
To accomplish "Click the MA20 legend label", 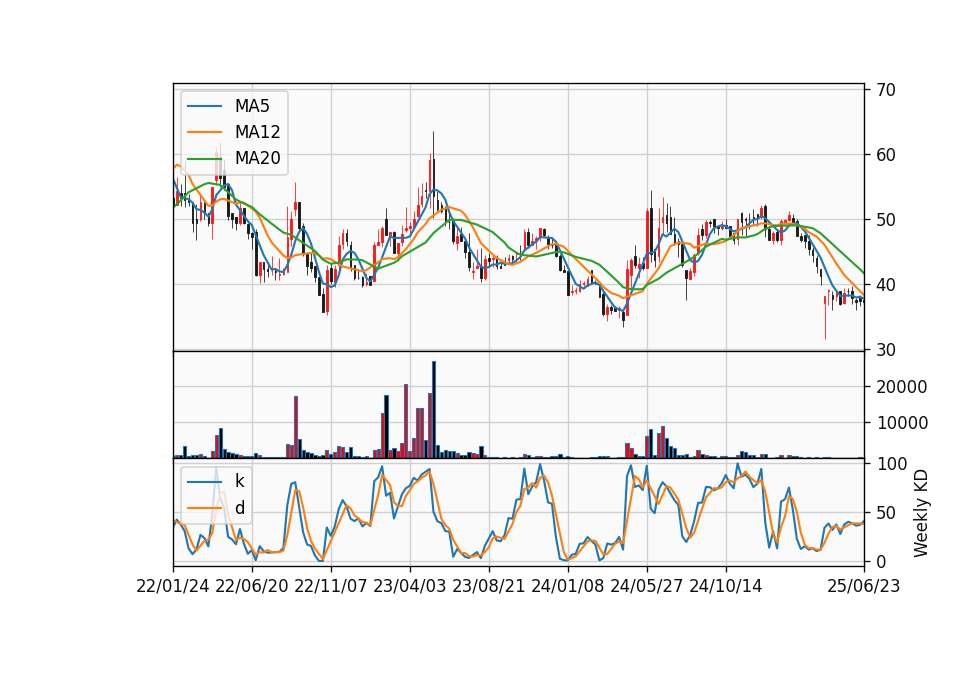I will pos(257,158).
